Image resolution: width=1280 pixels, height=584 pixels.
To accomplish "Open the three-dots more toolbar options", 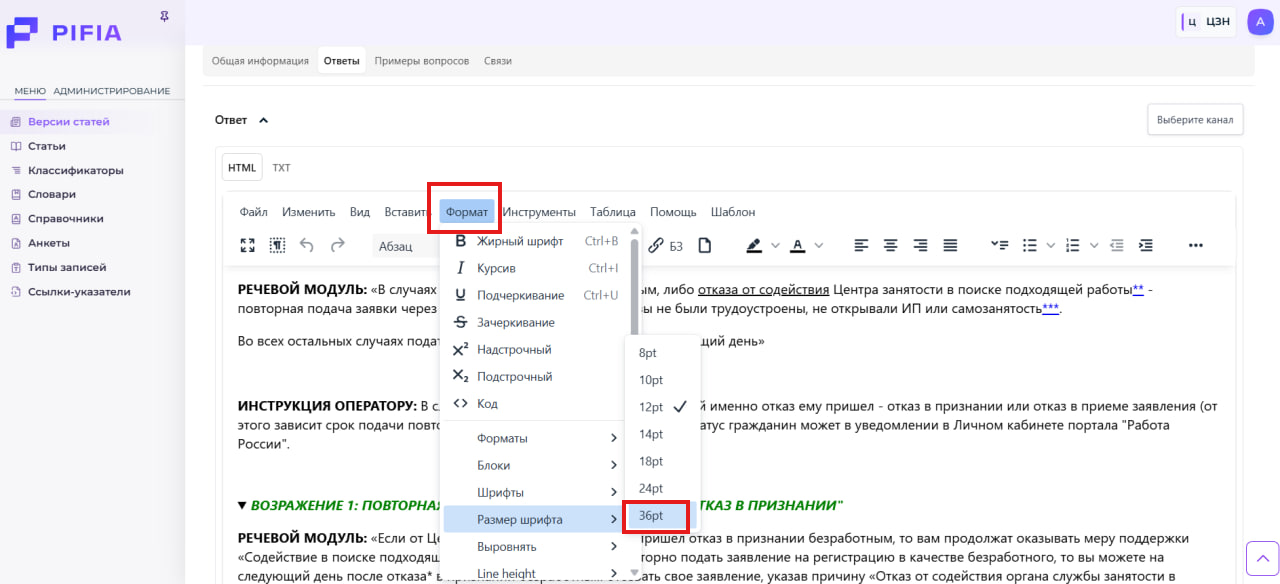I will tap(1195, 245).
